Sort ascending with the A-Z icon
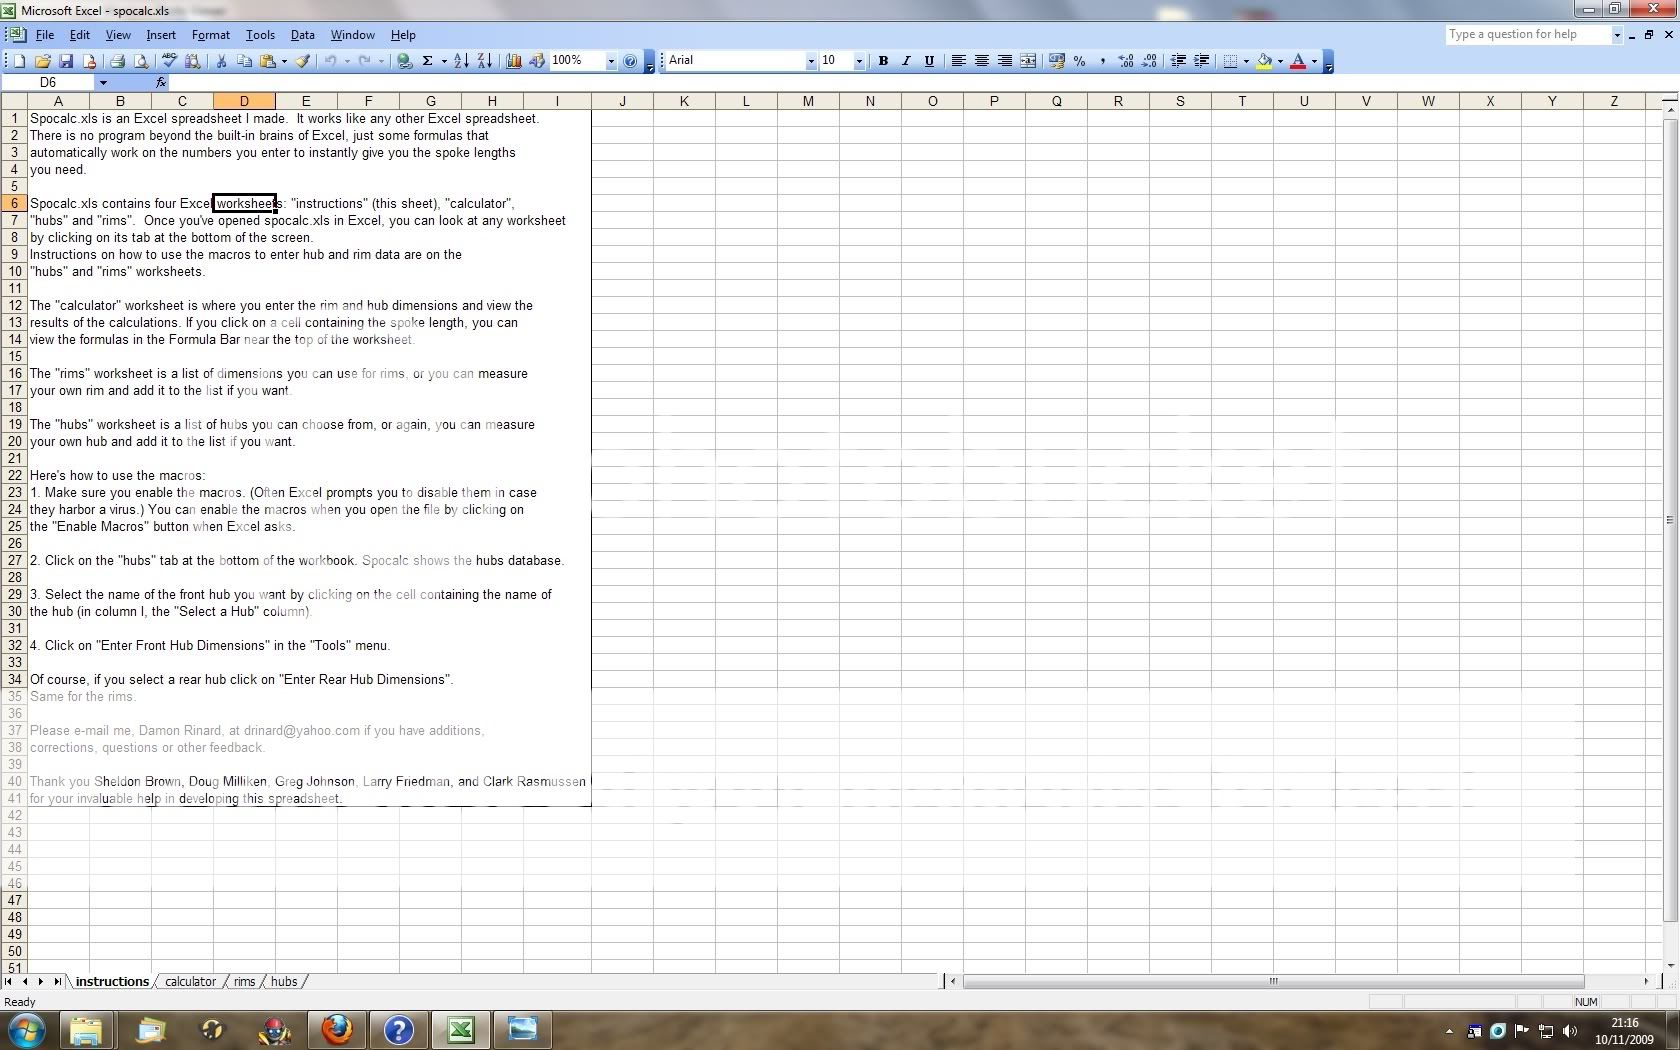This screenshot has width=1680, height=1050. (x=461, y=61)
